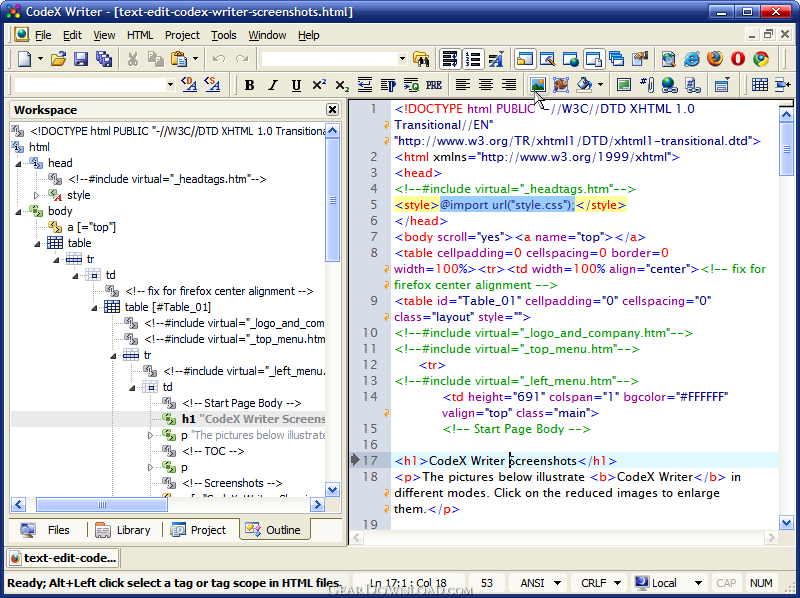Undo the last action with the Undo arrow

pyautogui.click(x=219, y=59)
